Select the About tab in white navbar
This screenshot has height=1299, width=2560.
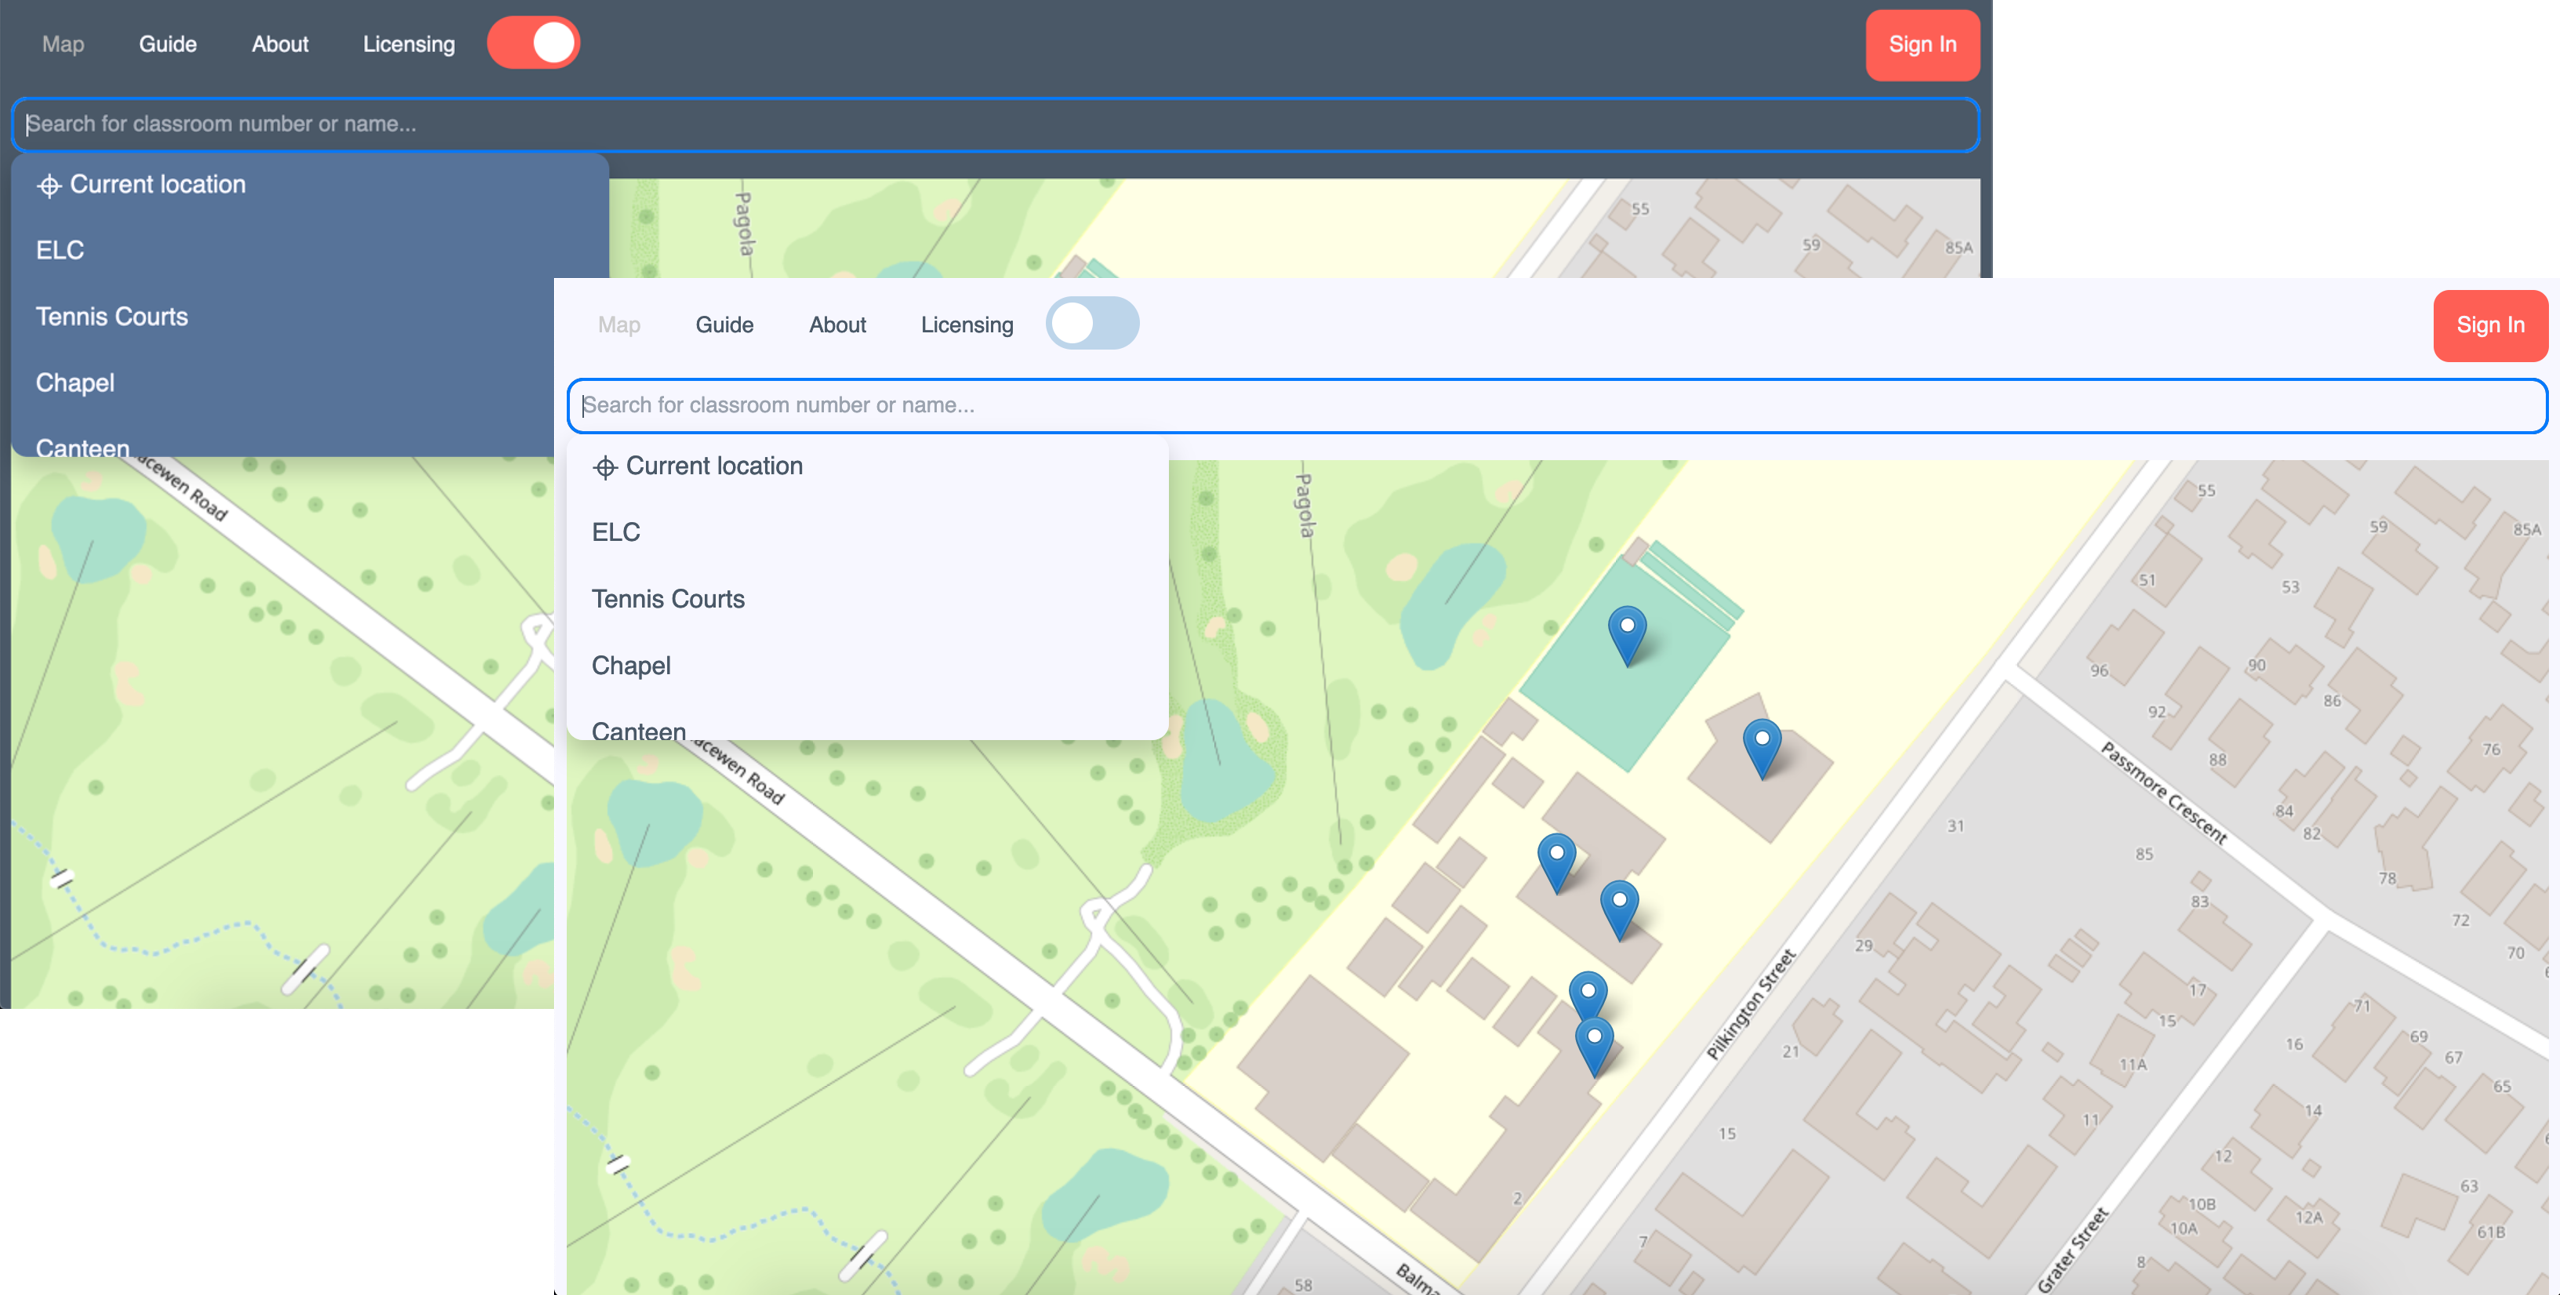click(x=838, y=323)
